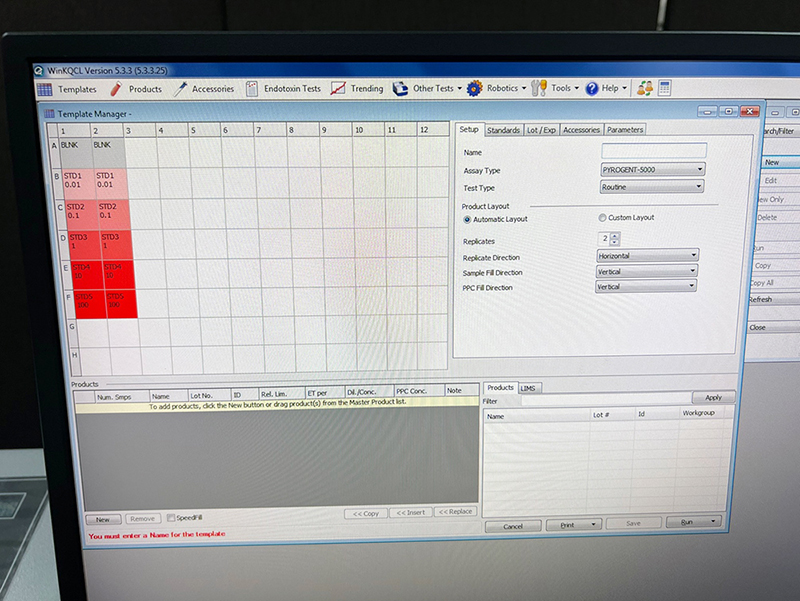
Task: Click the calculator icon in toolbar
Action: [x=665, y=88]
